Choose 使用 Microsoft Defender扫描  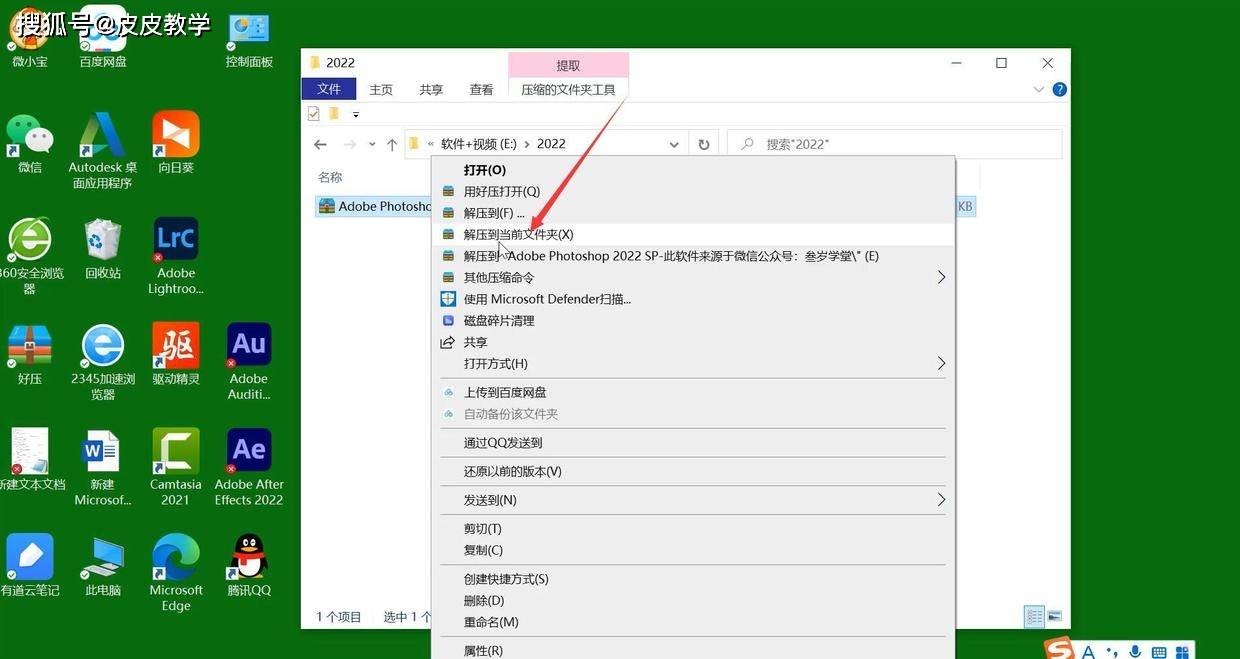(694, 299)
